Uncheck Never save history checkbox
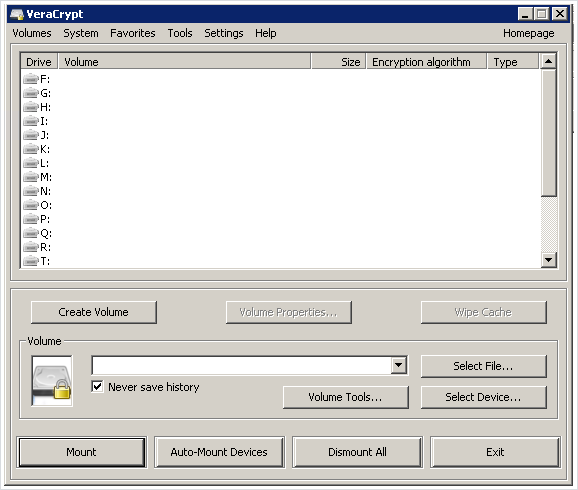Viewport: 578px width, 490px height. pos(97,386)
